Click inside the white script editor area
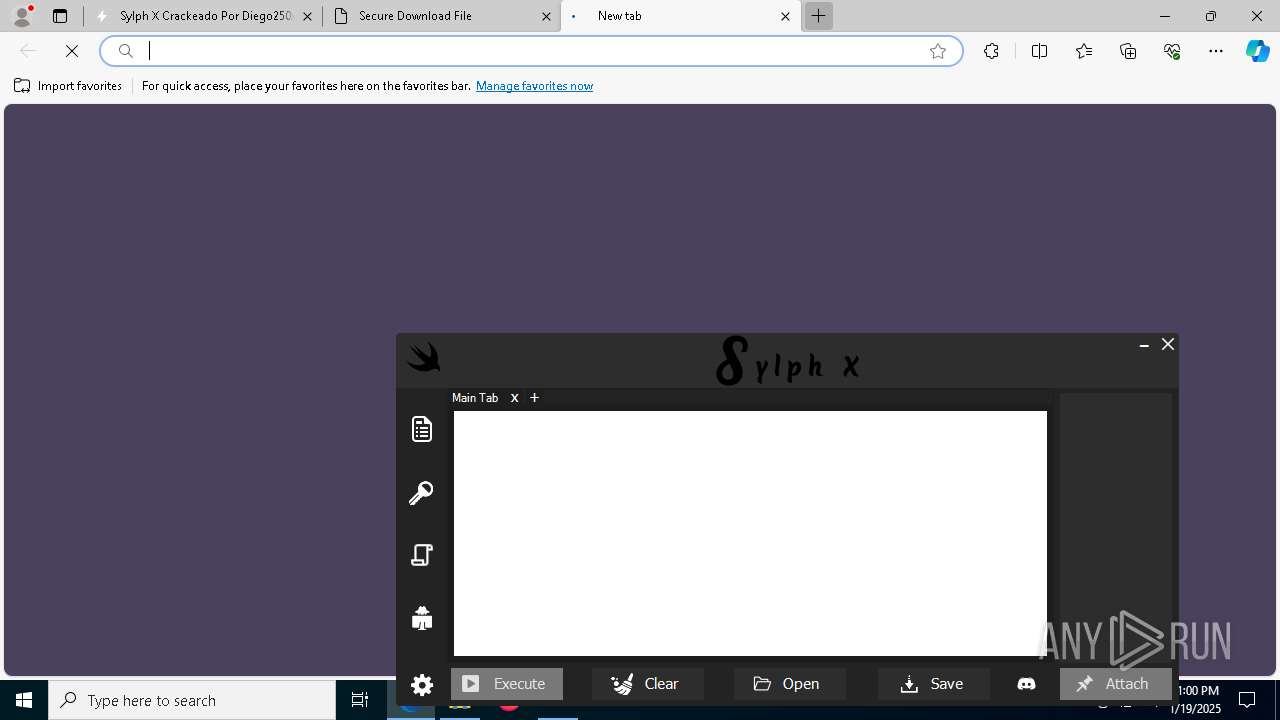1280x720 pixels. [750, 533]
